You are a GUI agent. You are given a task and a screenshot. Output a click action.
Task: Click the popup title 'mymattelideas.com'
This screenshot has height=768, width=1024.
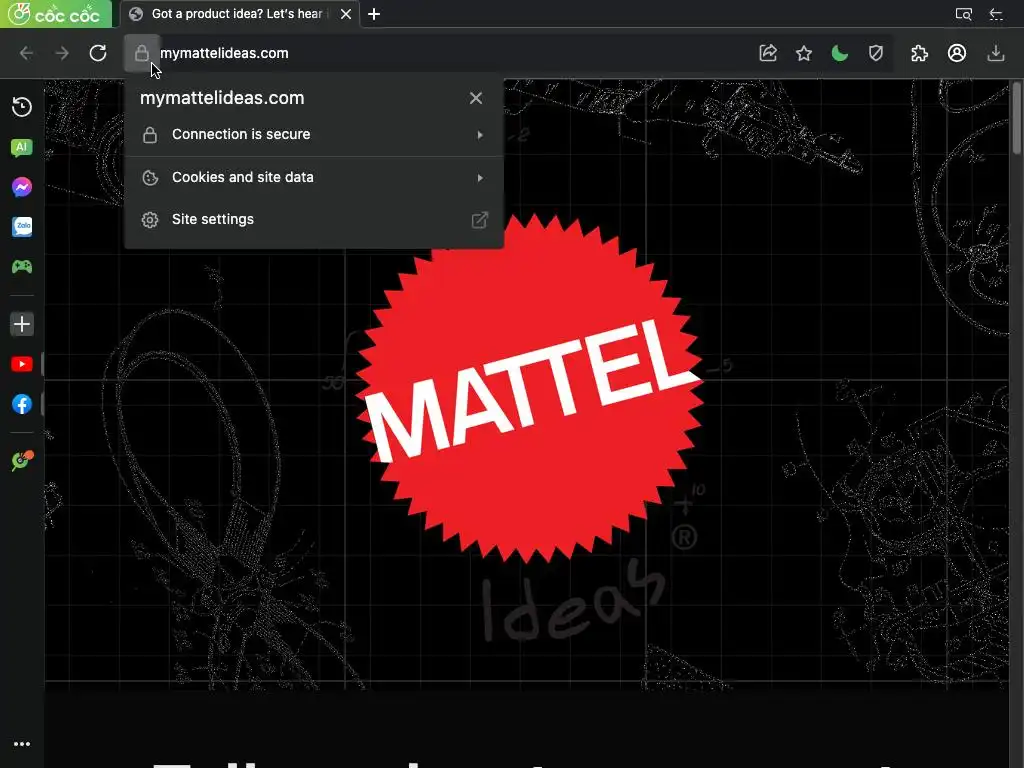(x=222, y=98)
